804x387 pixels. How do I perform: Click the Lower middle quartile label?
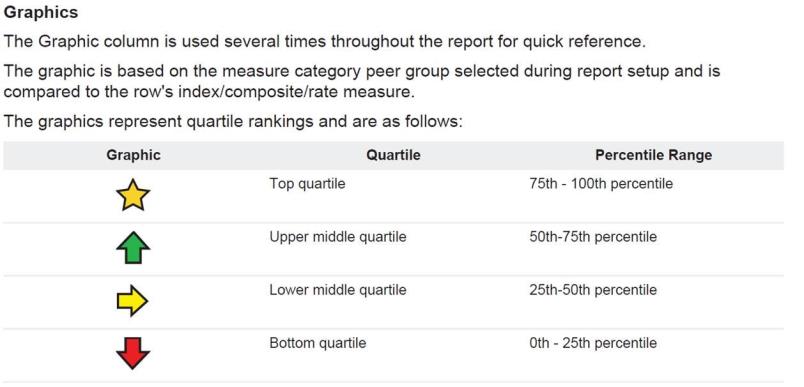(338, 290)
